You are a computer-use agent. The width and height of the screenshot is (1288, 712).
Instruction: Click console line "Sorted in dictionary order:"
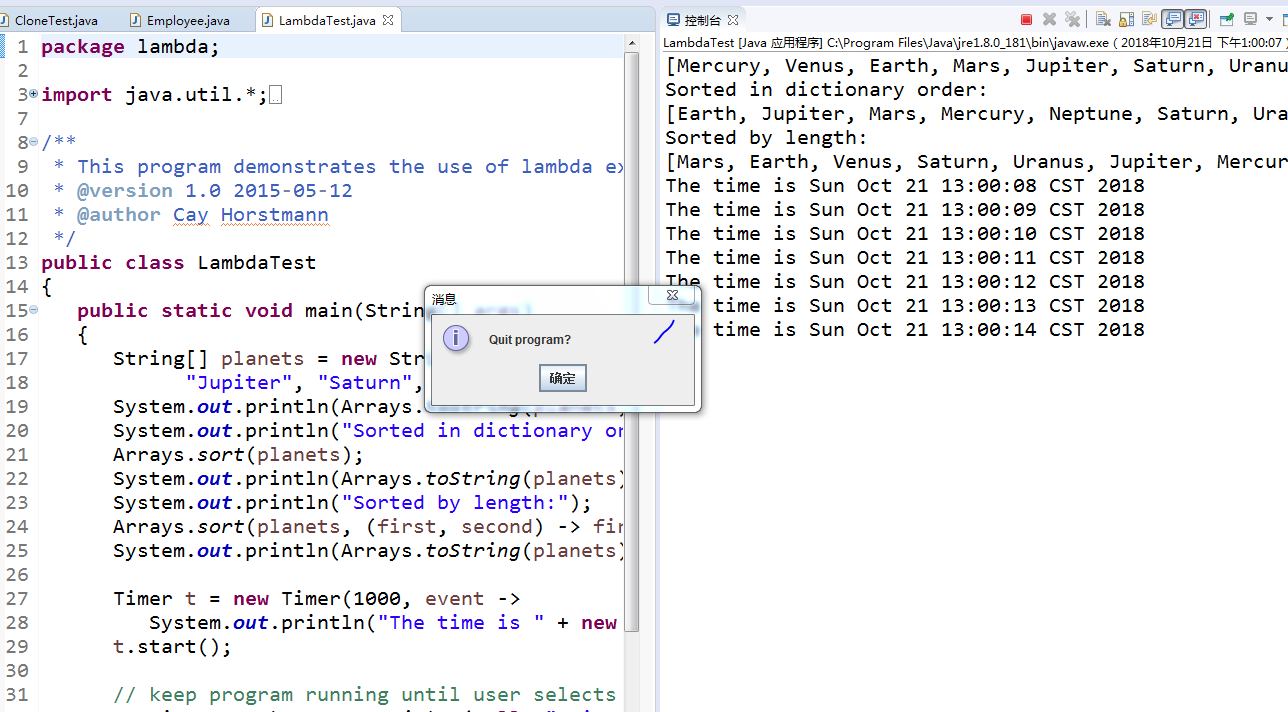point(826,89)
